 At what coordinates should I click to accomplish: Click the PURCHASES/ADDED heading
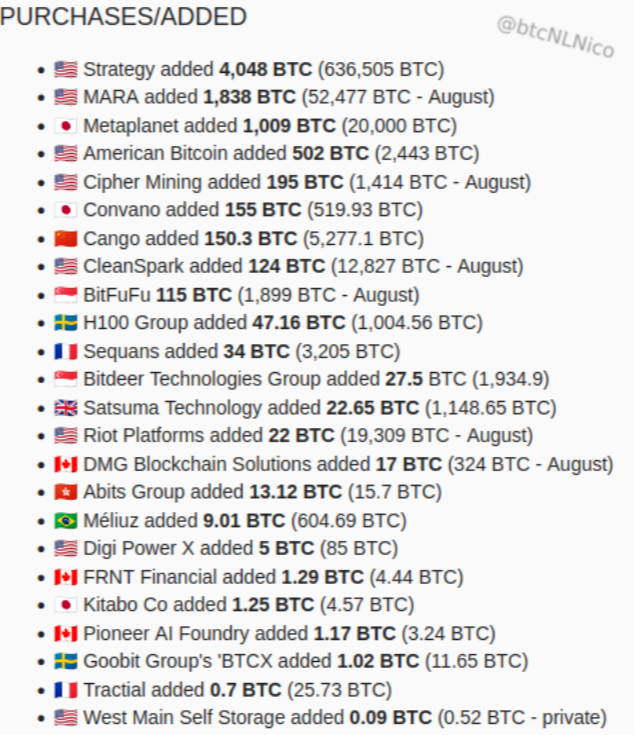(x=123, y=17)
